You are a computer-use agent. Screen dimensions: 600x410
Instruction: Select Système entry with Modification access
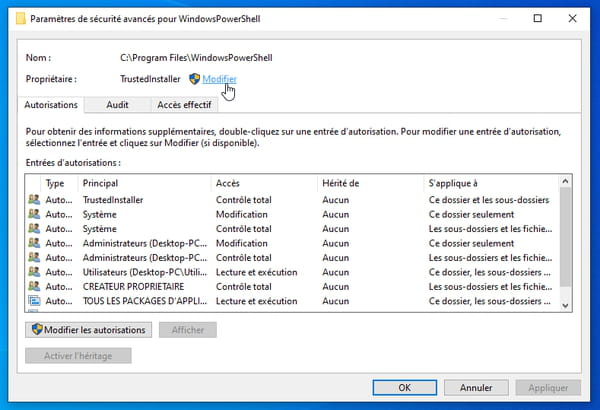292,214
